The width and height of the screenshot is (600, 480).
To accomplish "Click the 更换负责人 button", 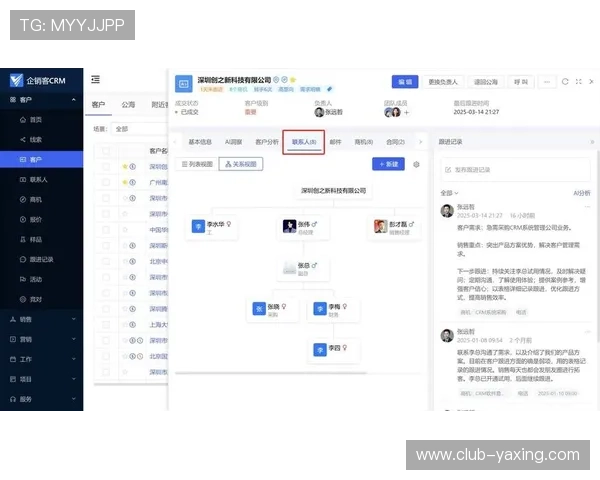I will 443,82.
